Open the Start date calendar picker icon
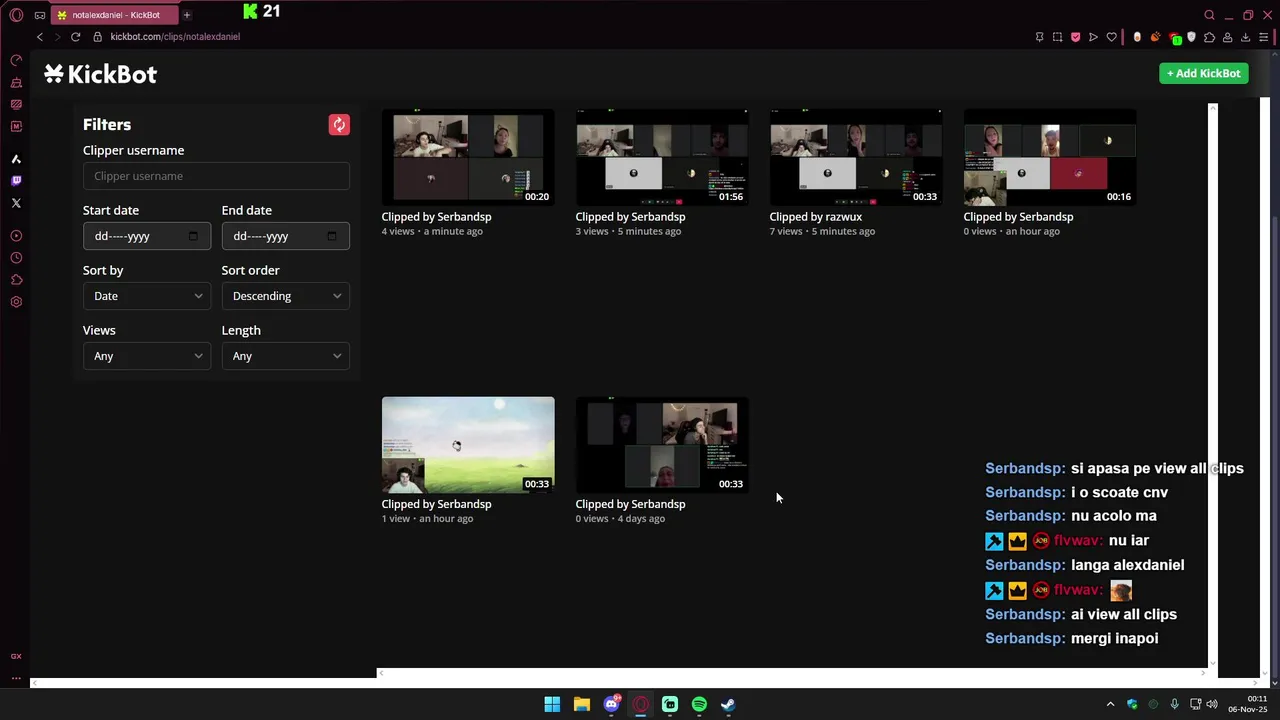1280x720 pixels. point(193,236)
